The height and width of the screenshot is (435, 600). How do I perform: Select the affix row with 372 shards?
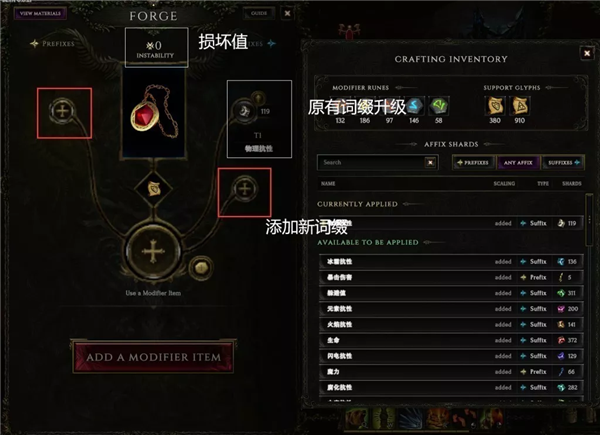(x=451, y=340)
